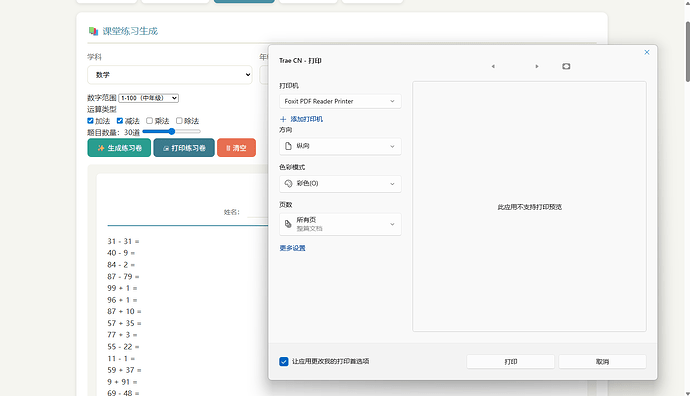Click the plus icon beside 添加打印机

point(283,119)
